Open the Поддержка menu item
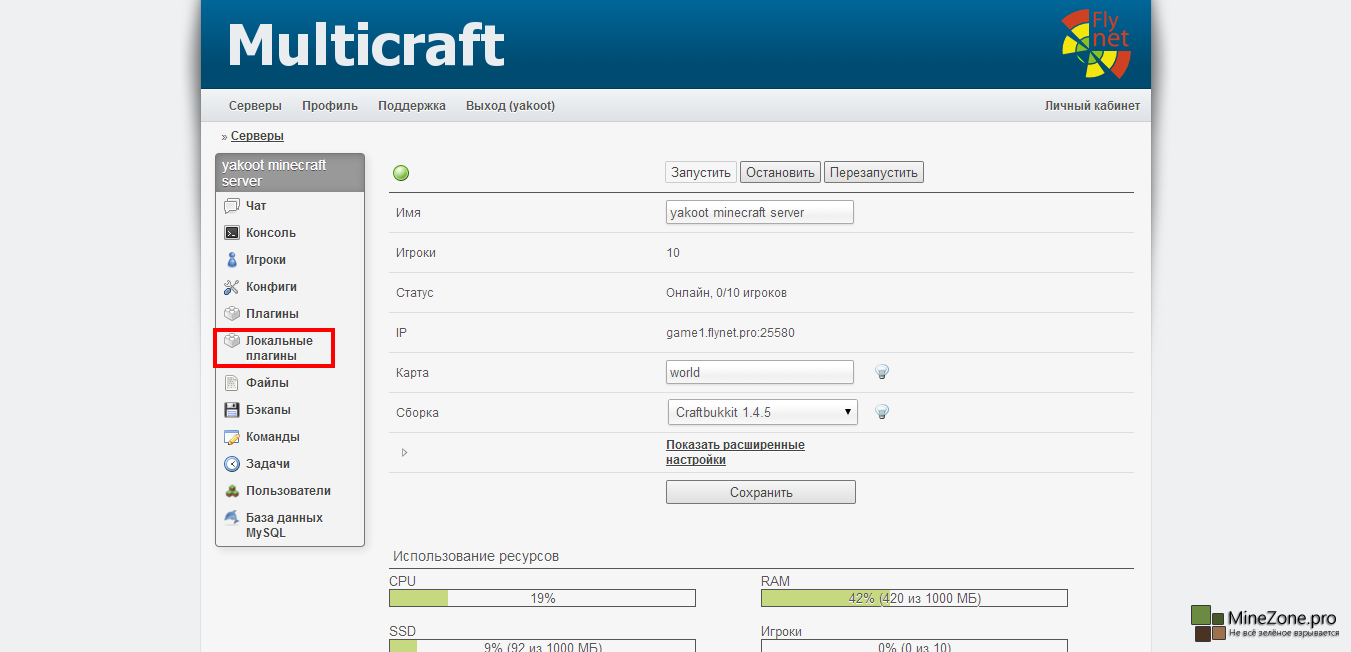Image resolution: width=1351 pixels, height=652 pixels. 412,106
